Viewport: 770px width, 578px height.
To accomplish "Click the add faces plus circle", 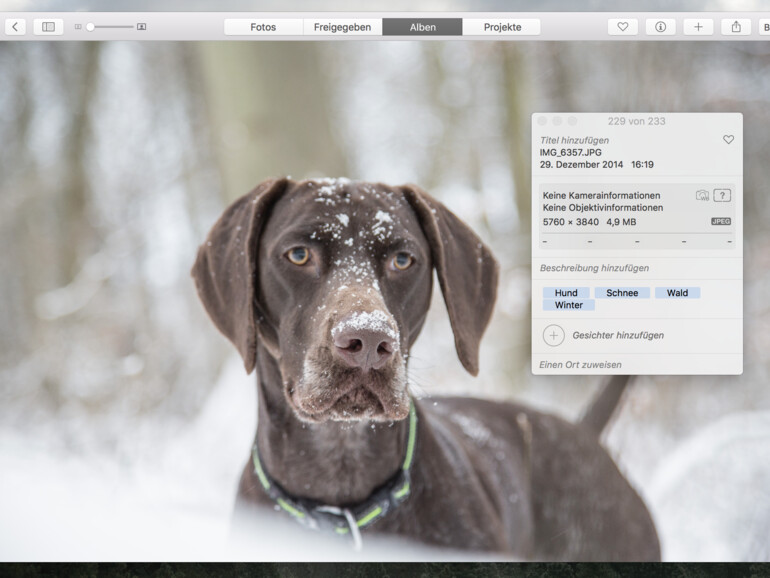I will pos(554,335).
